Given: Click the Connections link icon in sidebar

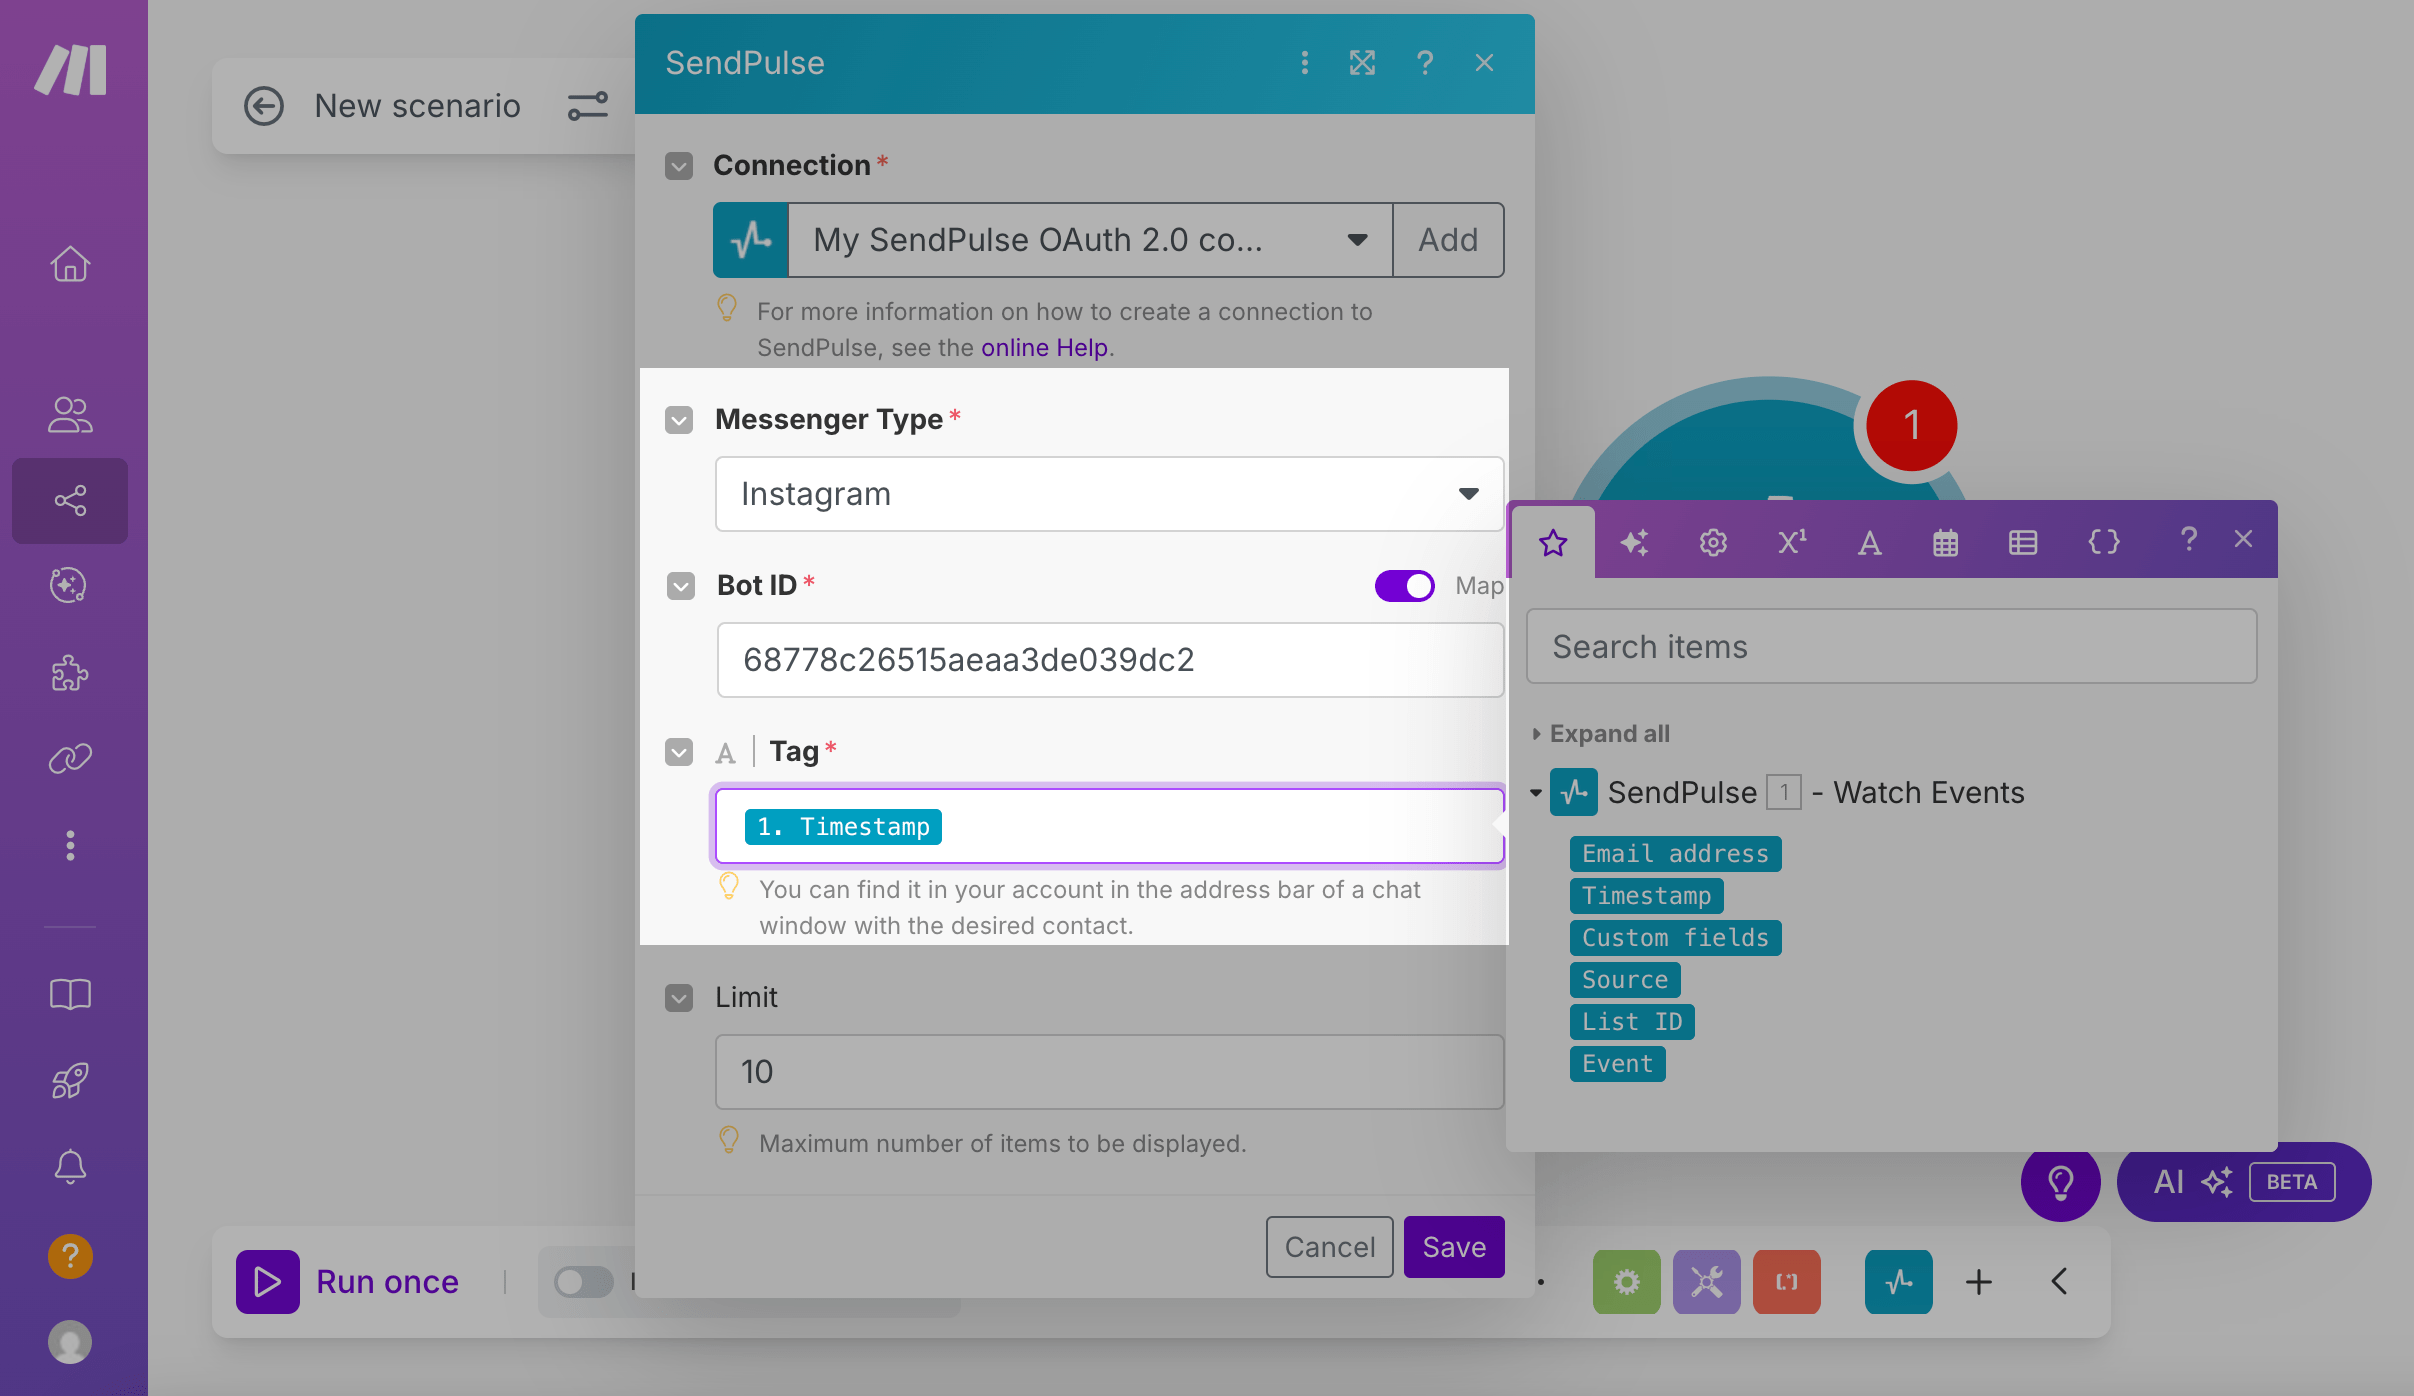Looking at the screenshot, I should (x=70, y=759).
